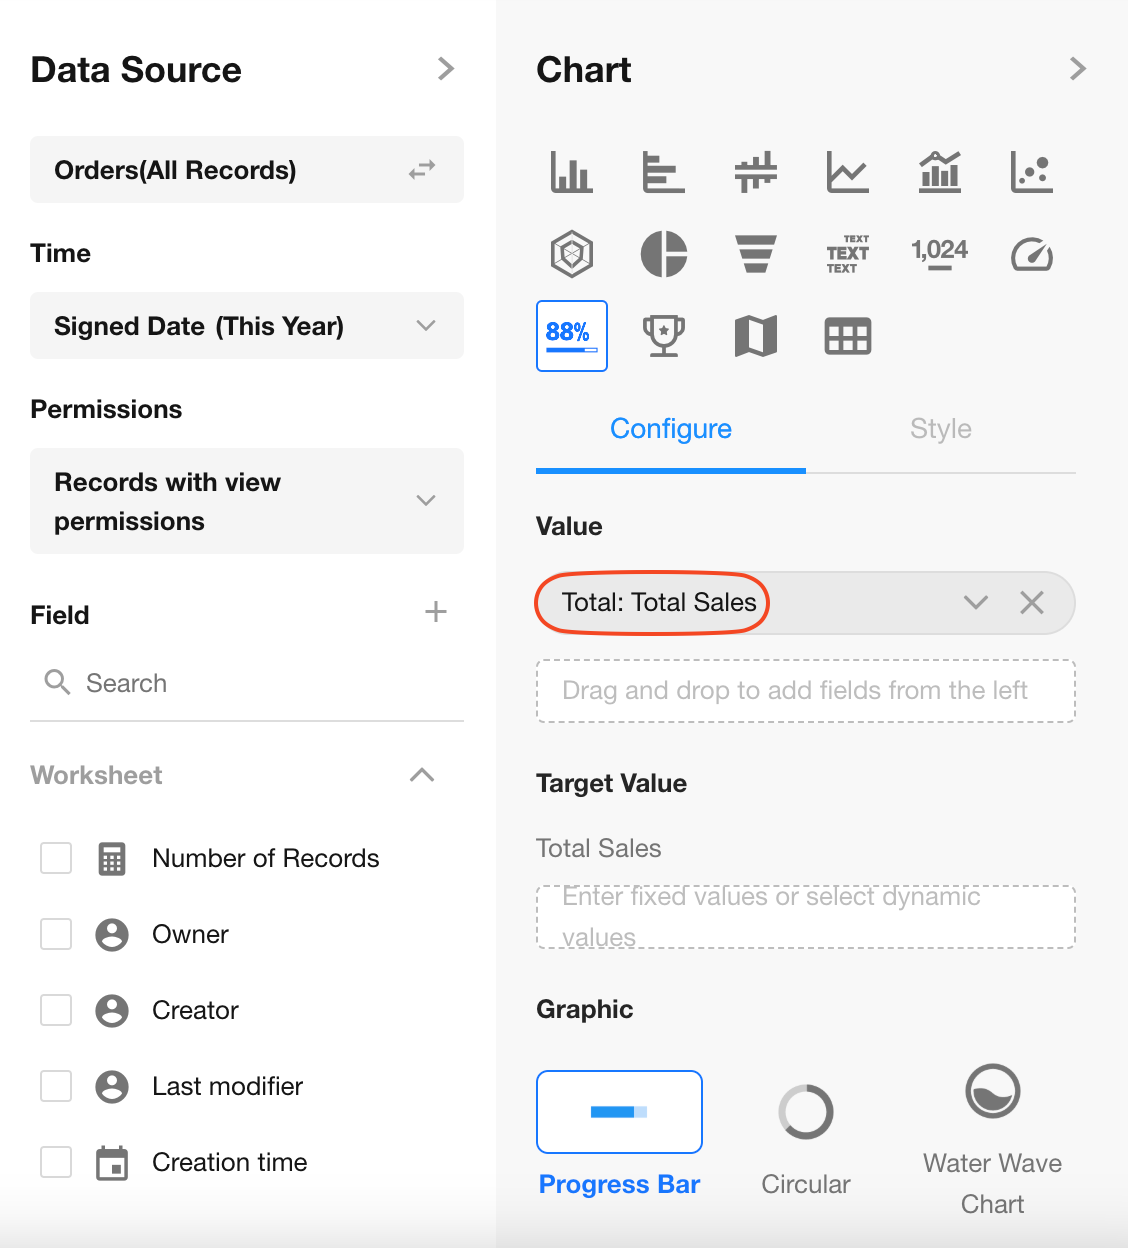
Task: Choose the pivot table chart icon
Action: point(848,336)
